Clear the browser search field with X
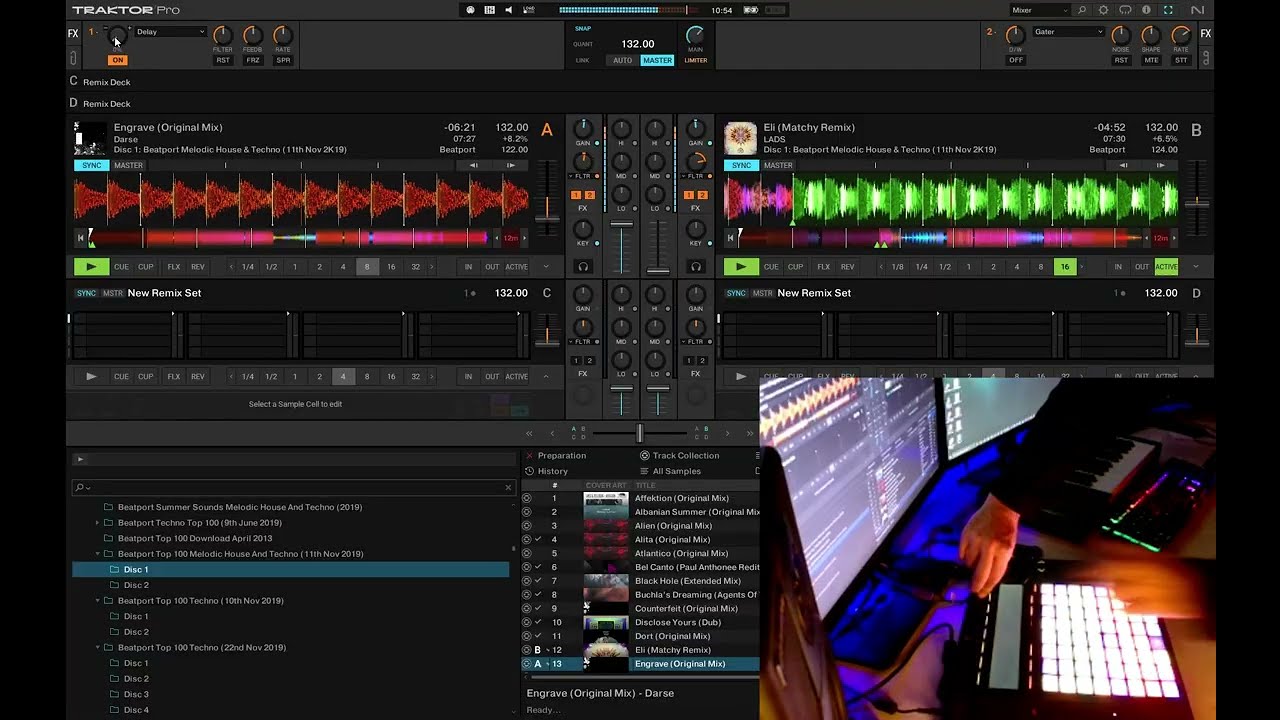Image resolution: width=1280 pixels, height=720 pixels. pyautogui.click(x=507, y=488)
